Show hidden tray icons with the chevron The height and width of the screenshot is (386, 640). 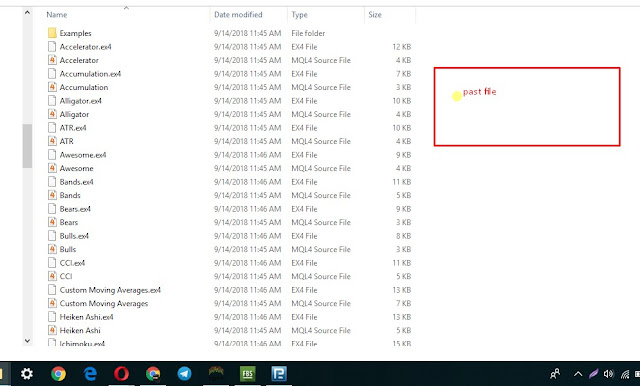pos(578,373)
